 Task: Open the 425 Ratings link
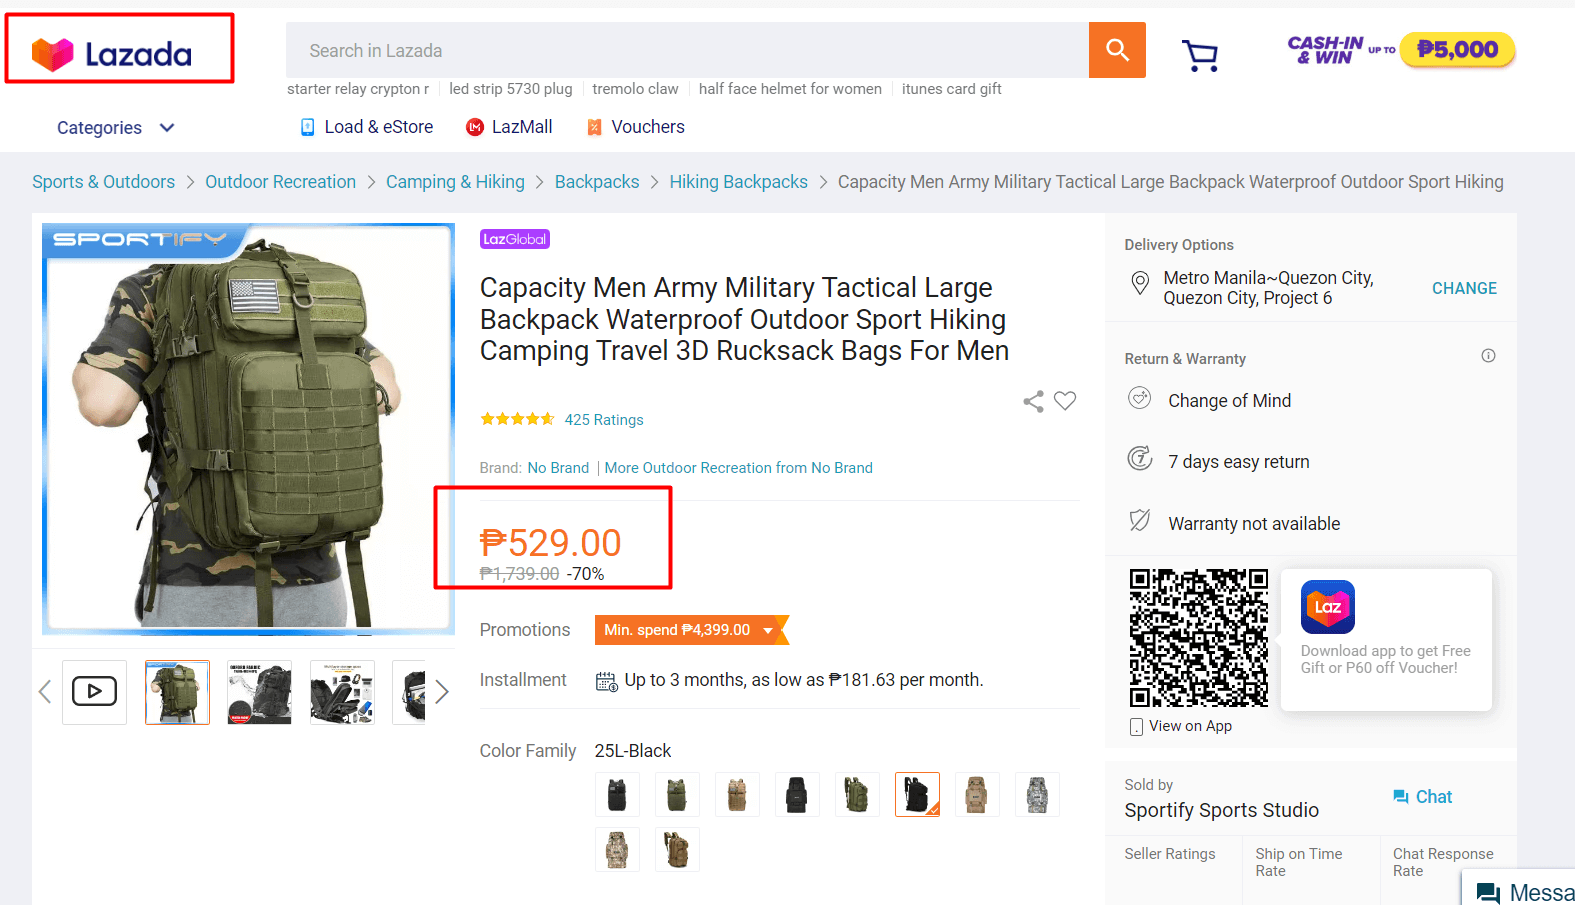[604, 420]
